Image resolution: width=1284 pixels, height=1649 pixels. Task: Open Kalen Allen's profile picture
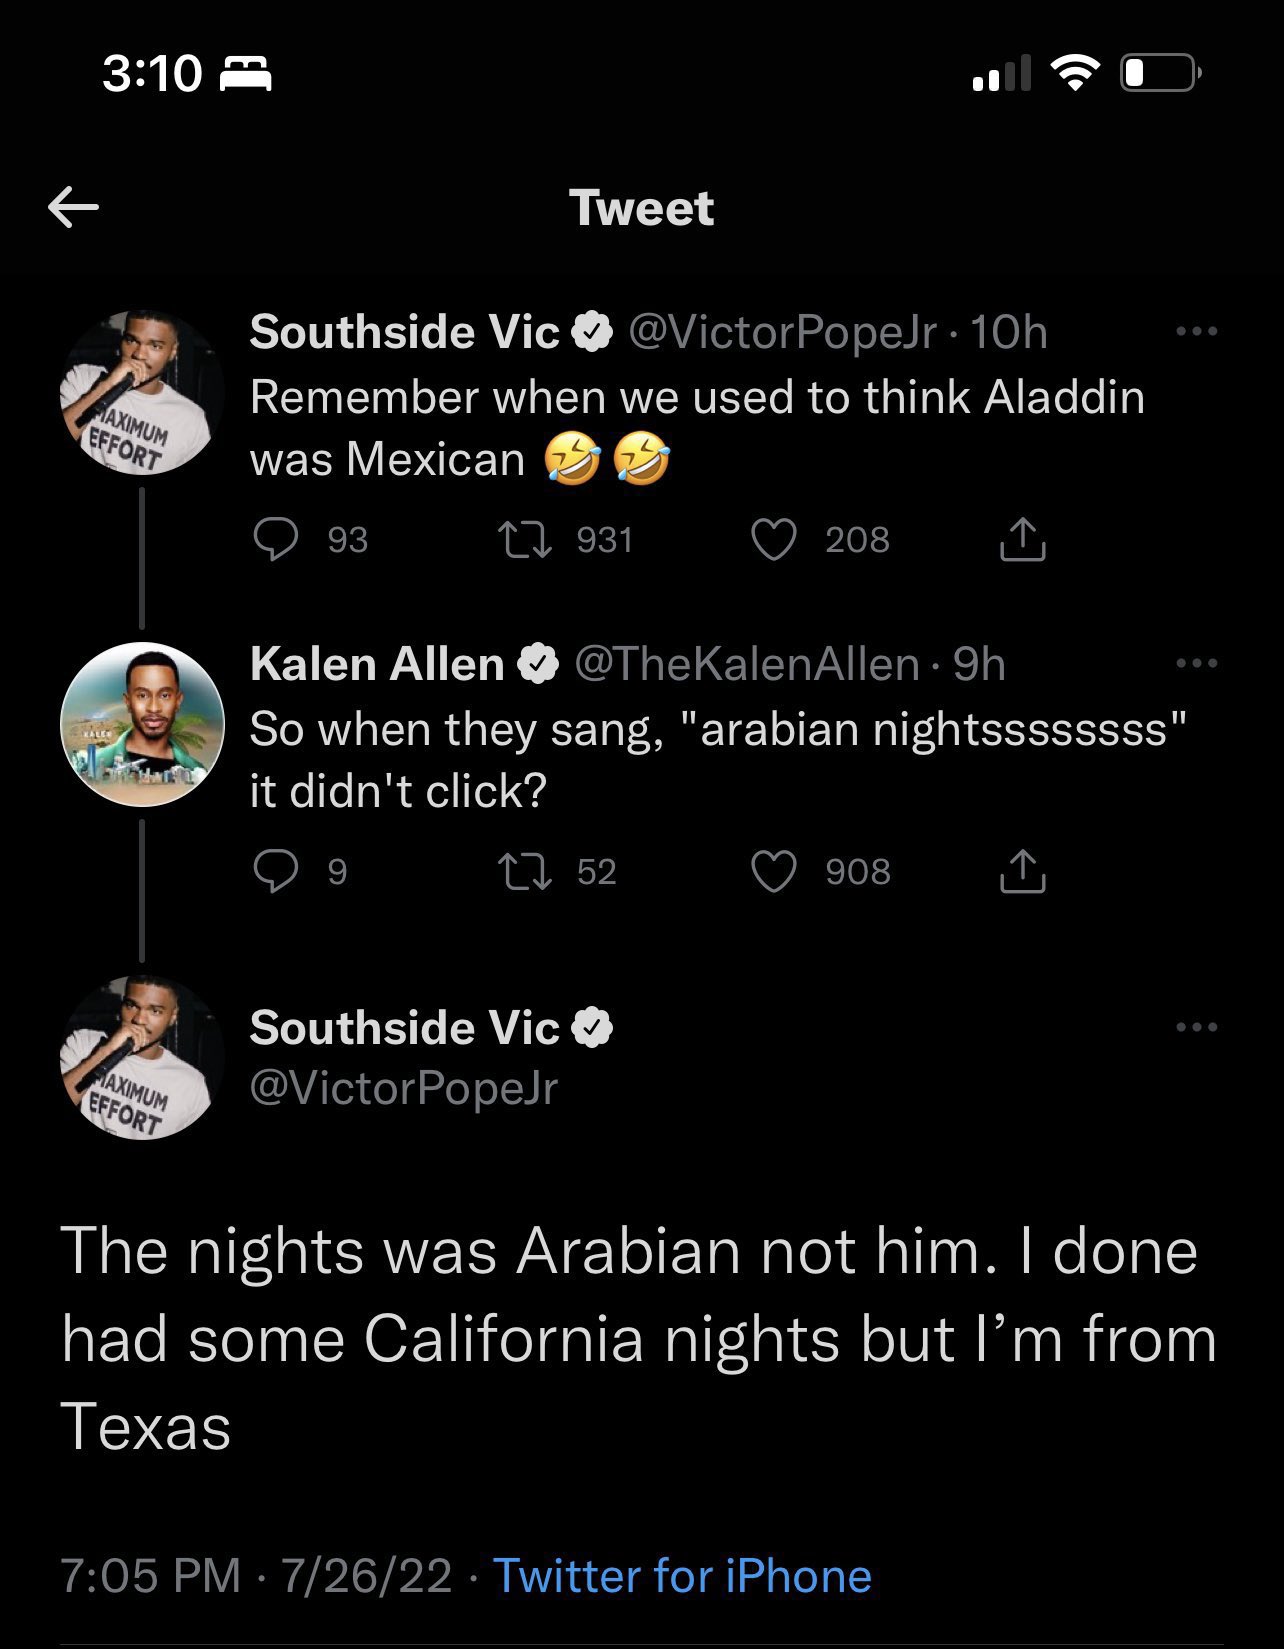pyautogui.click(x=142, y=724)
